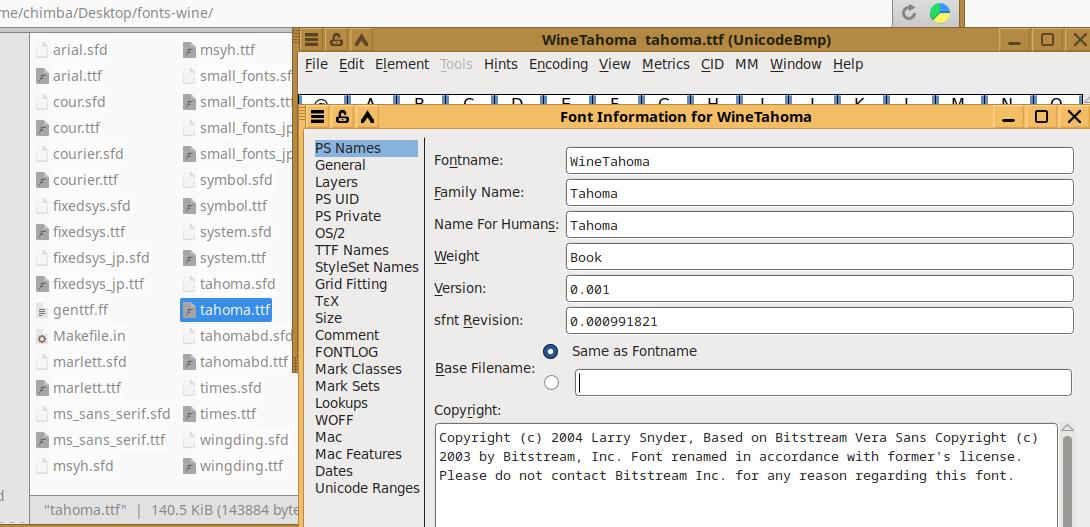Click the cour.ttf font file icon
Screen dimensions: 1090x527
tap(42, 128)
